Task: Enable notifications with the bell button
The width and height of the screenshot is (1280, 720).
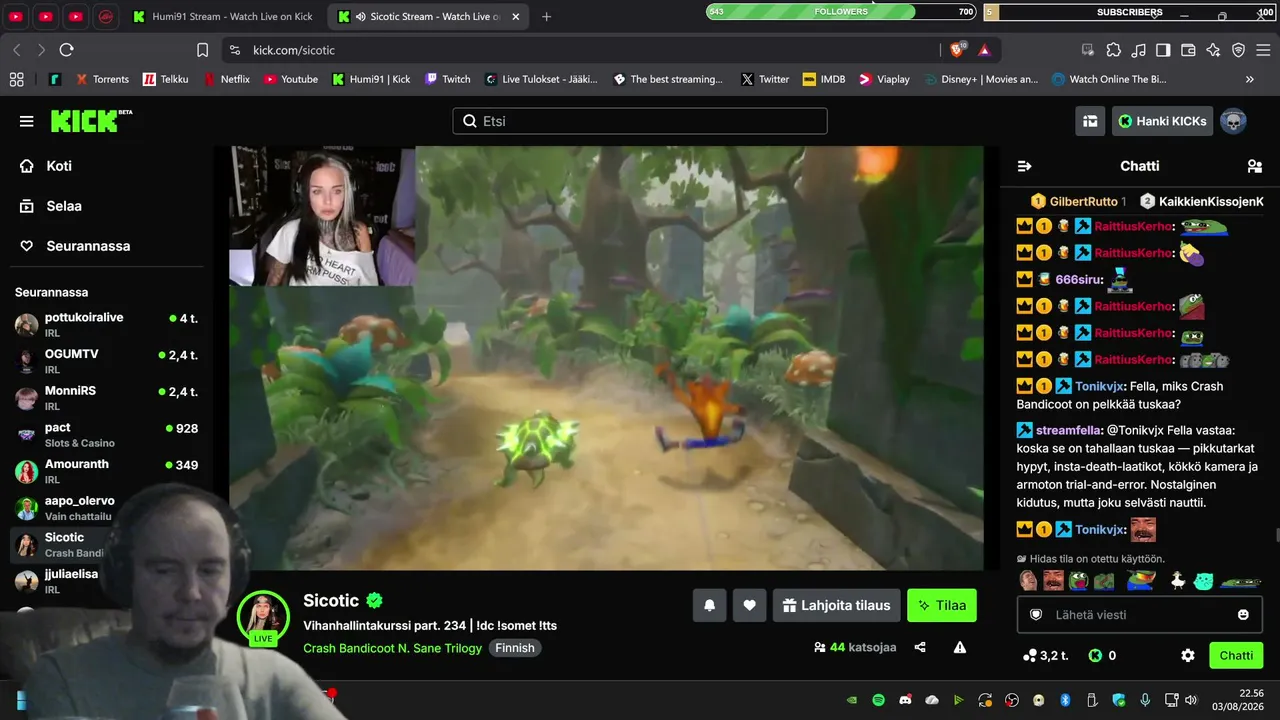Action: coord(709,605)
